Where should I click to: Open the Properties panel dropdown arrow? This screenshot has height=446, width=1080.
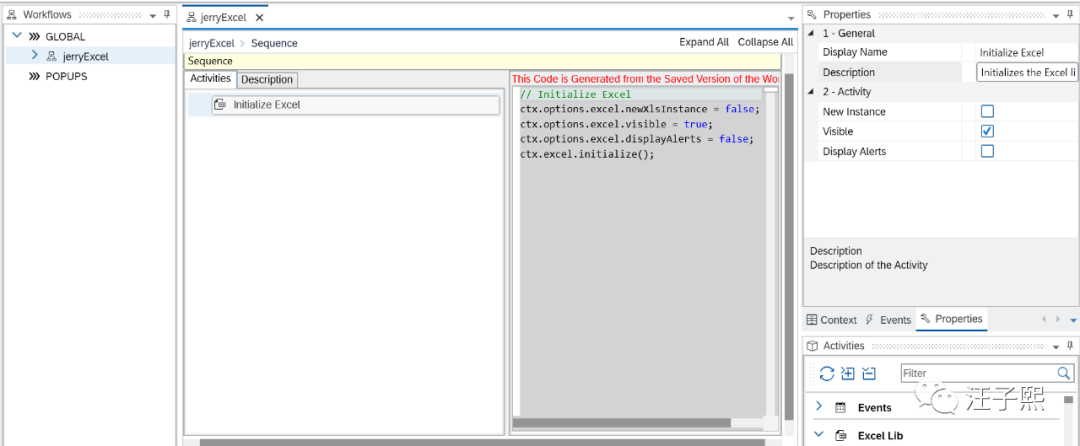click(1058, 15)
